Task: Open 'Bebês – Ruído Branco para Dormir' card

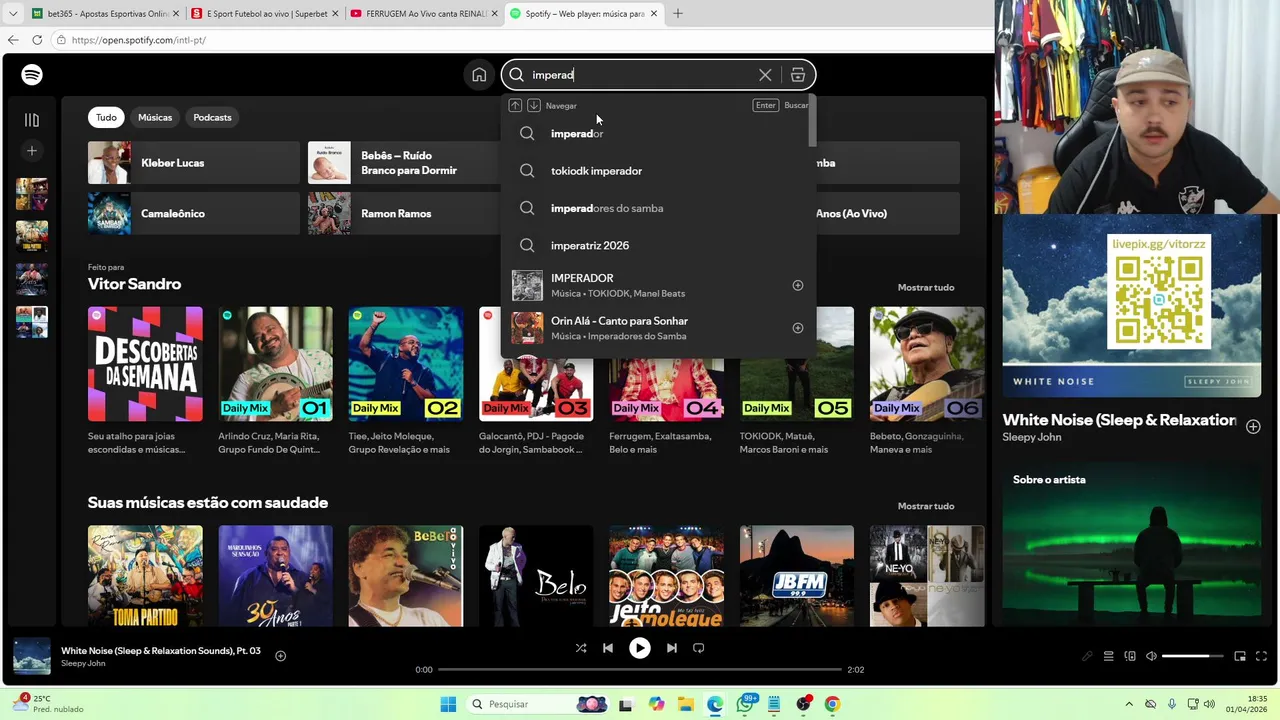Action: 405,163
